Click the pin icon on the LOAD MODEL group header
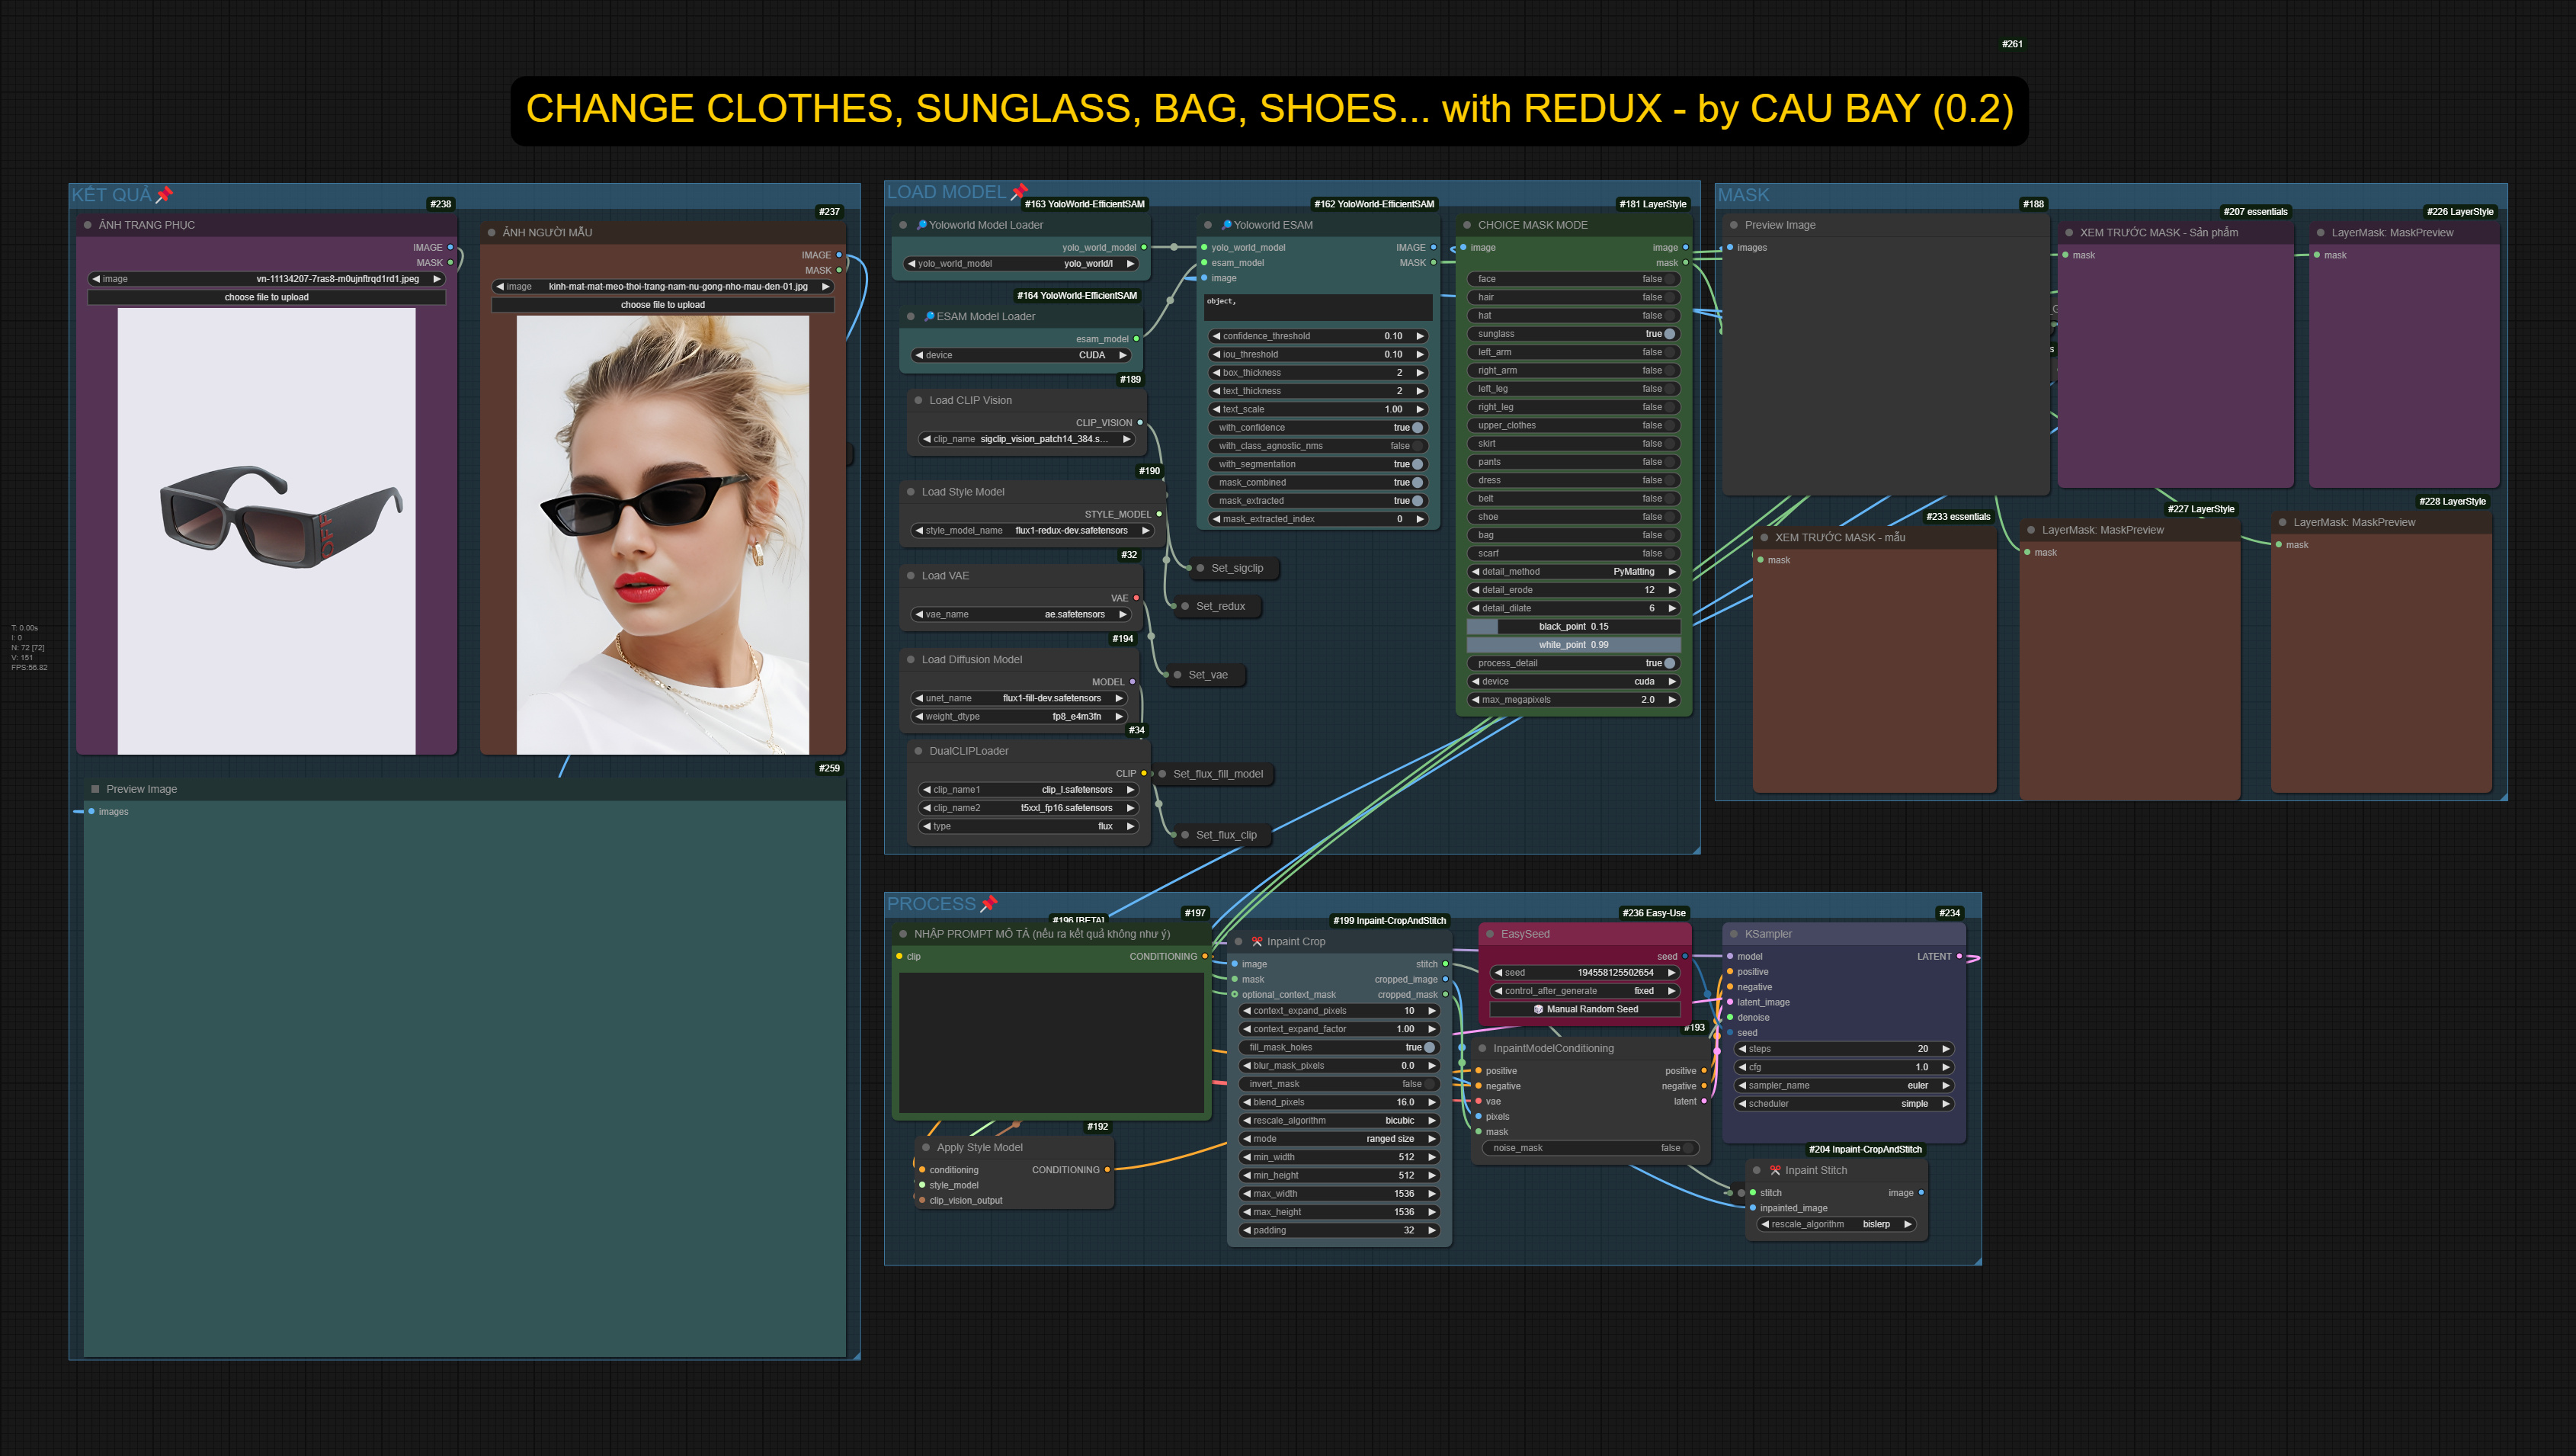Viewport: 2576px width, 1456px height. 1020,192
